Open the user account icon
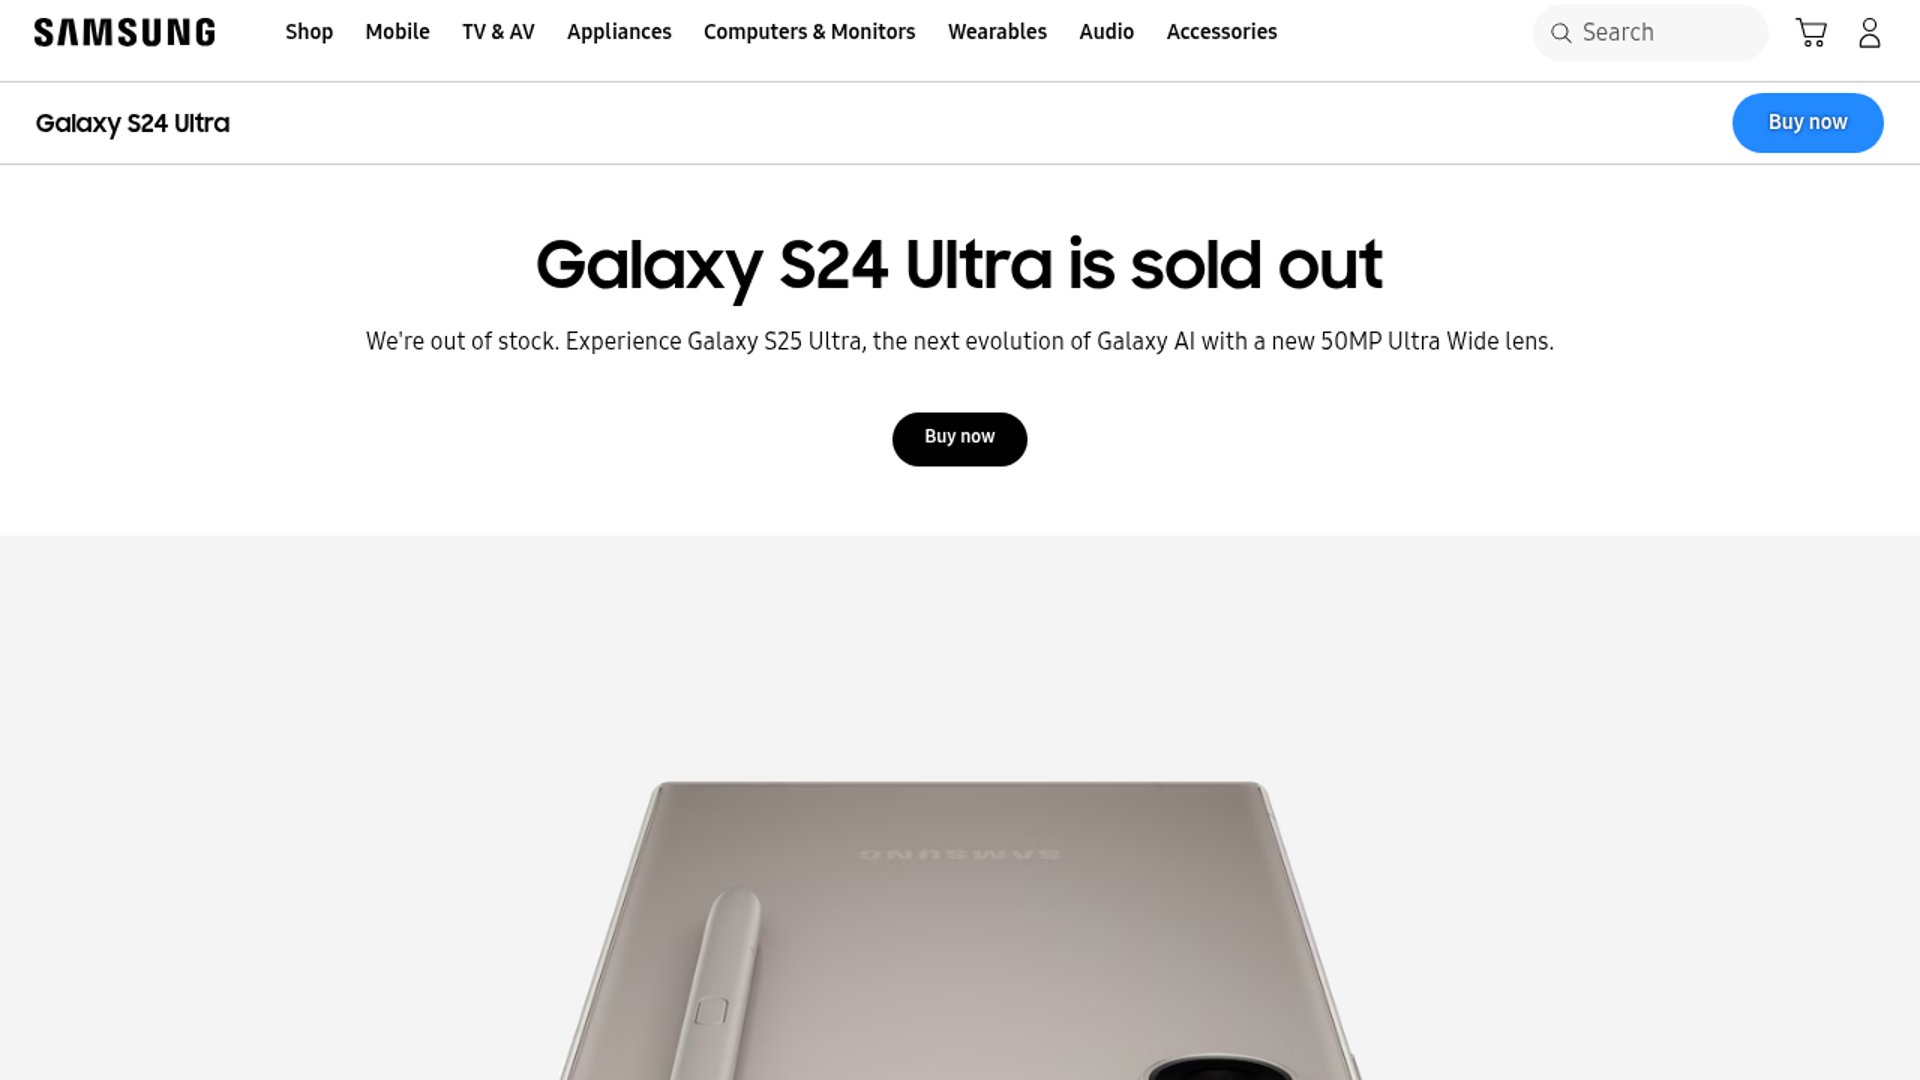 [x=1869, y=33]
